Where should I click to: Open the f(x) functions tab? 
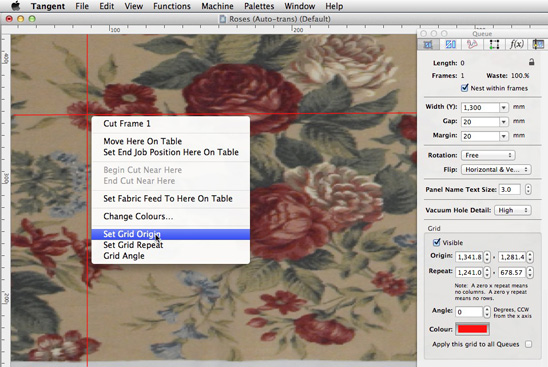point(517,44)
